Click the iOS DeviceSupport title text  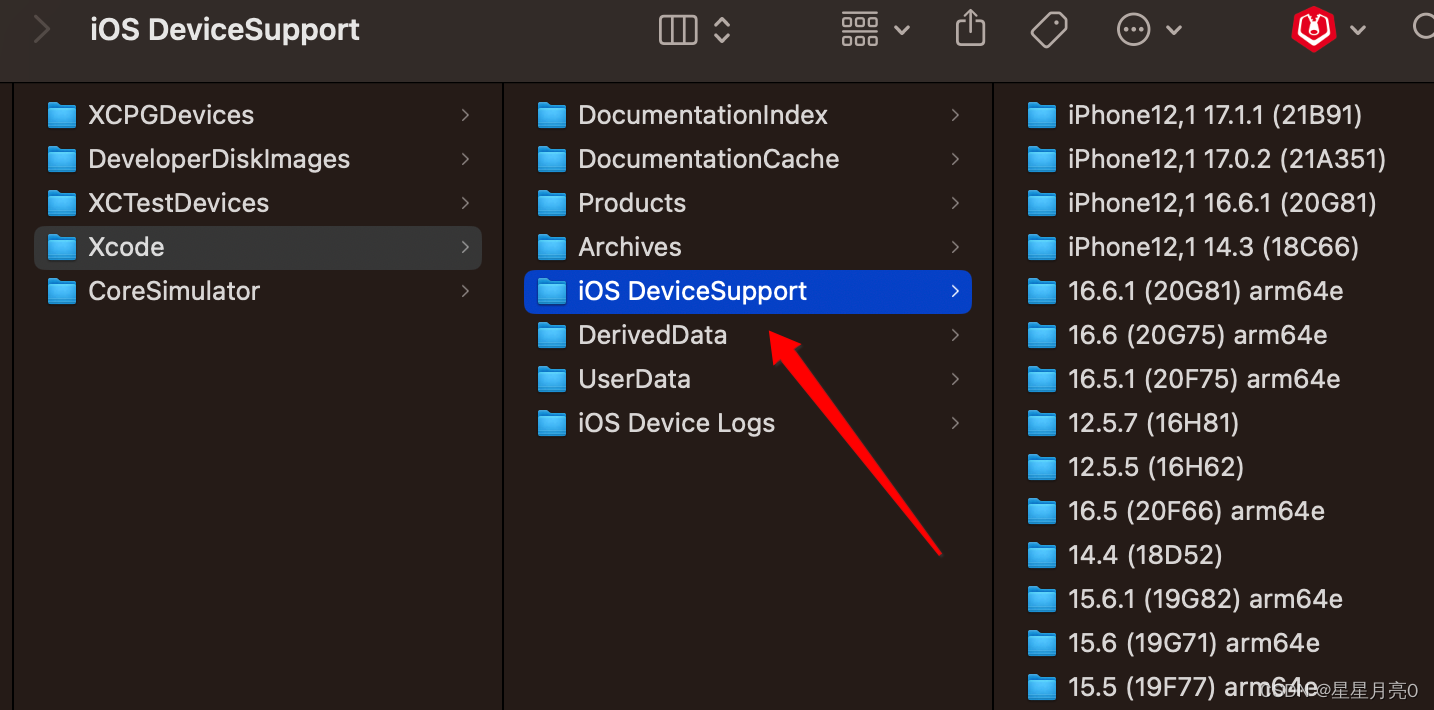point(224,30)
